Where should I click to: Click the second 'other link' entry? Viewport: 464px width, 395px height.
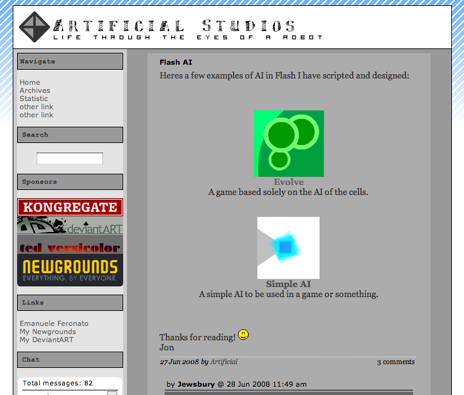36,115
